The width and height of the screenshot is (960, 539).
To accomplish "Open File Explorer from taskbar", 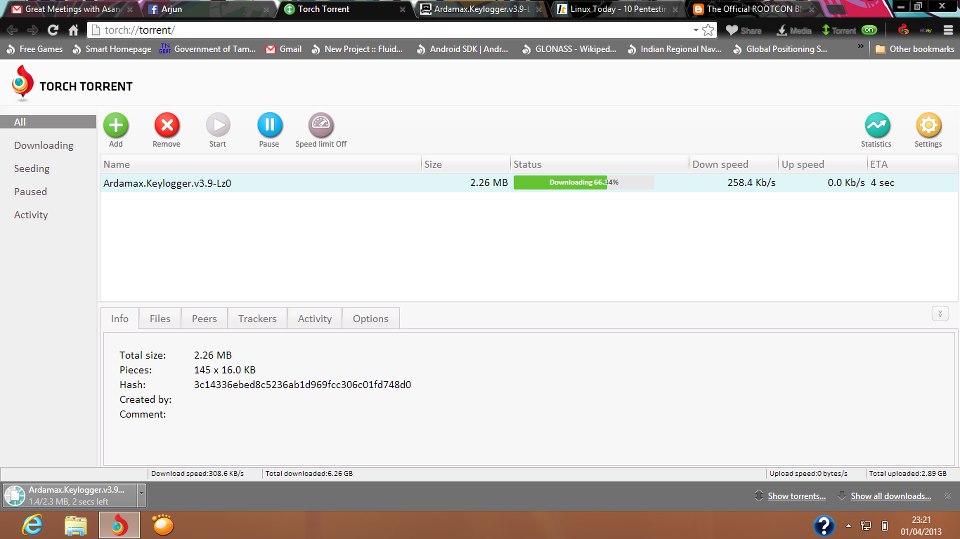I will (x=75, y=526).
